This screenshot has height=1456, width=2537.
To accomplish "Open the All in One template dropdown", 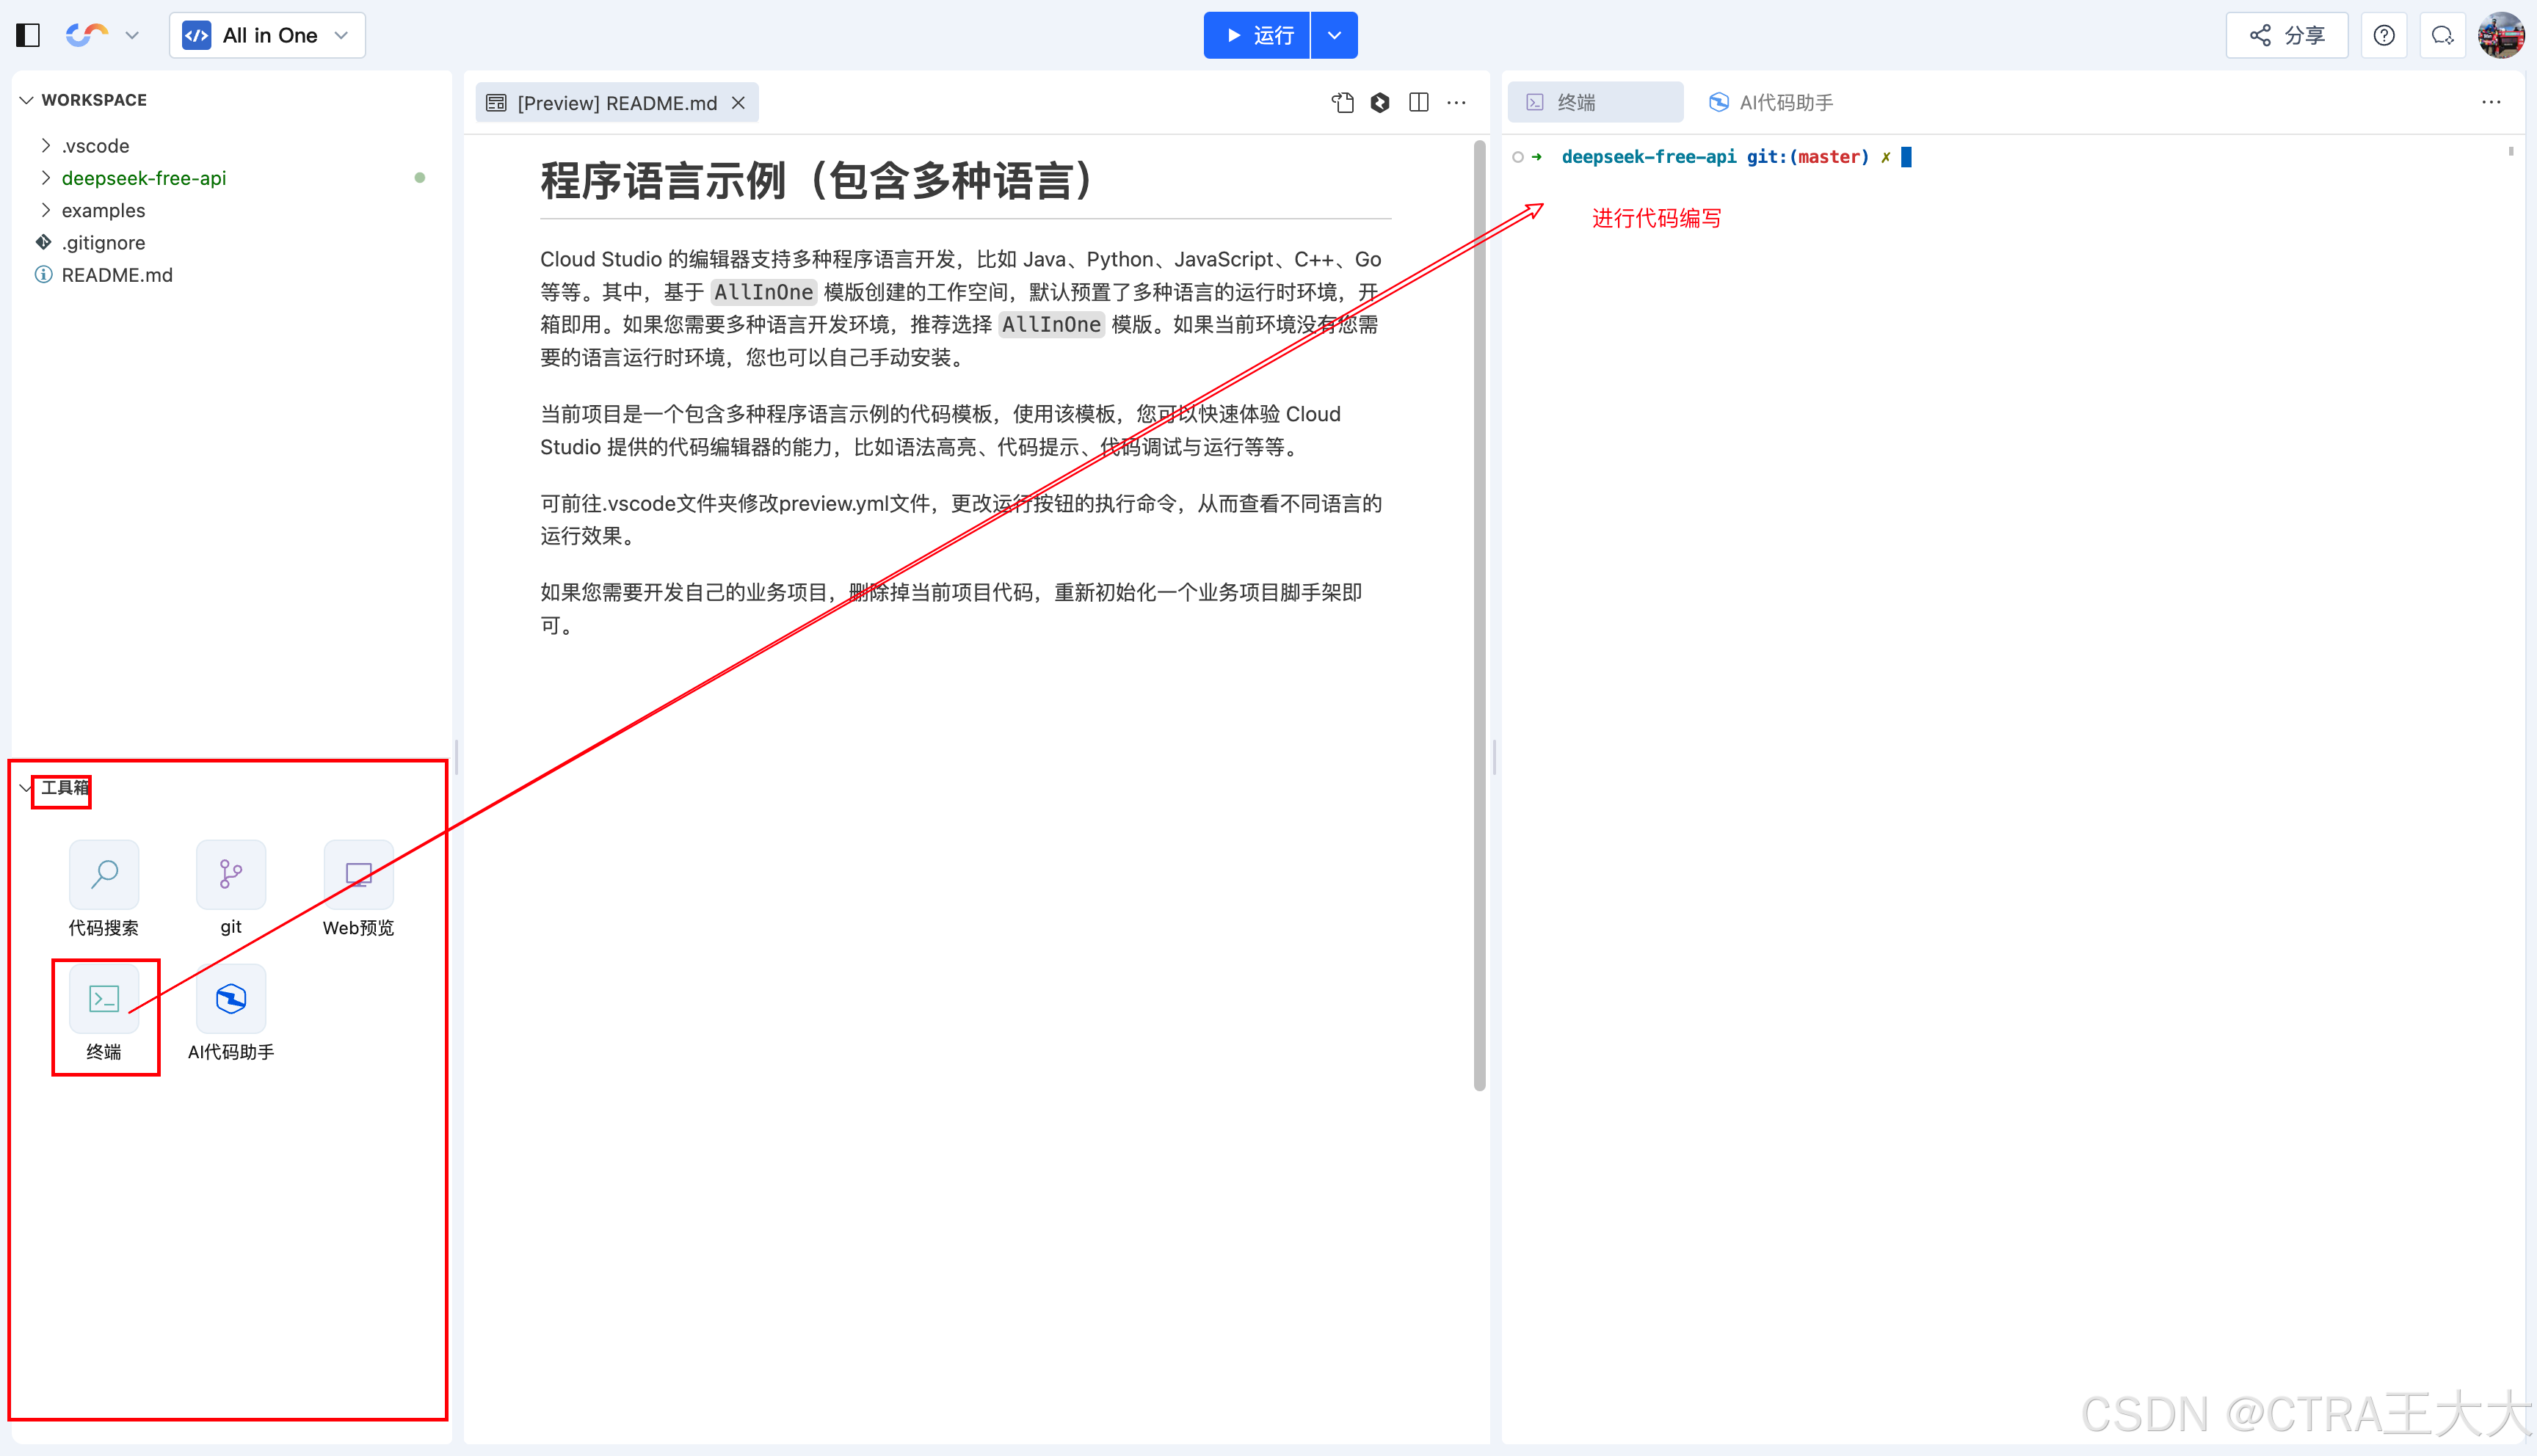I will click(267, 36).
